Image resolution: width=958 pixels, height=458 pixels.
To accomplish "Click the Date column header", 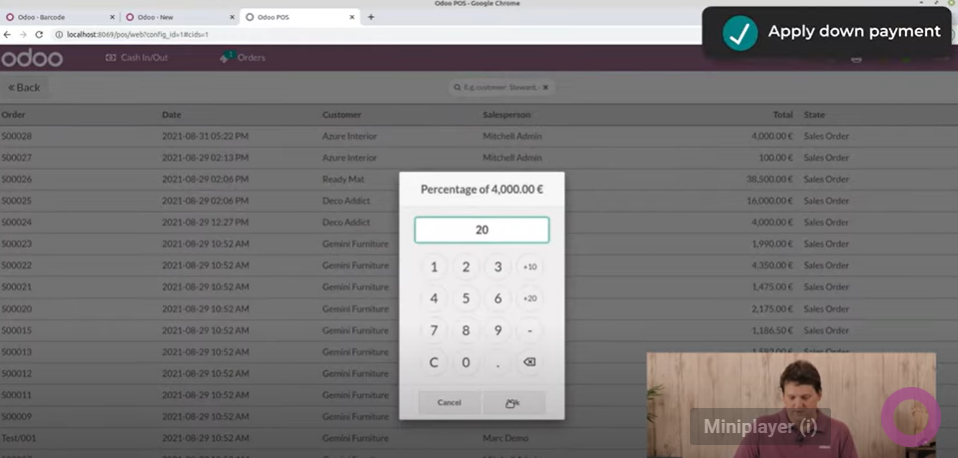I will (x=171, y=115).
